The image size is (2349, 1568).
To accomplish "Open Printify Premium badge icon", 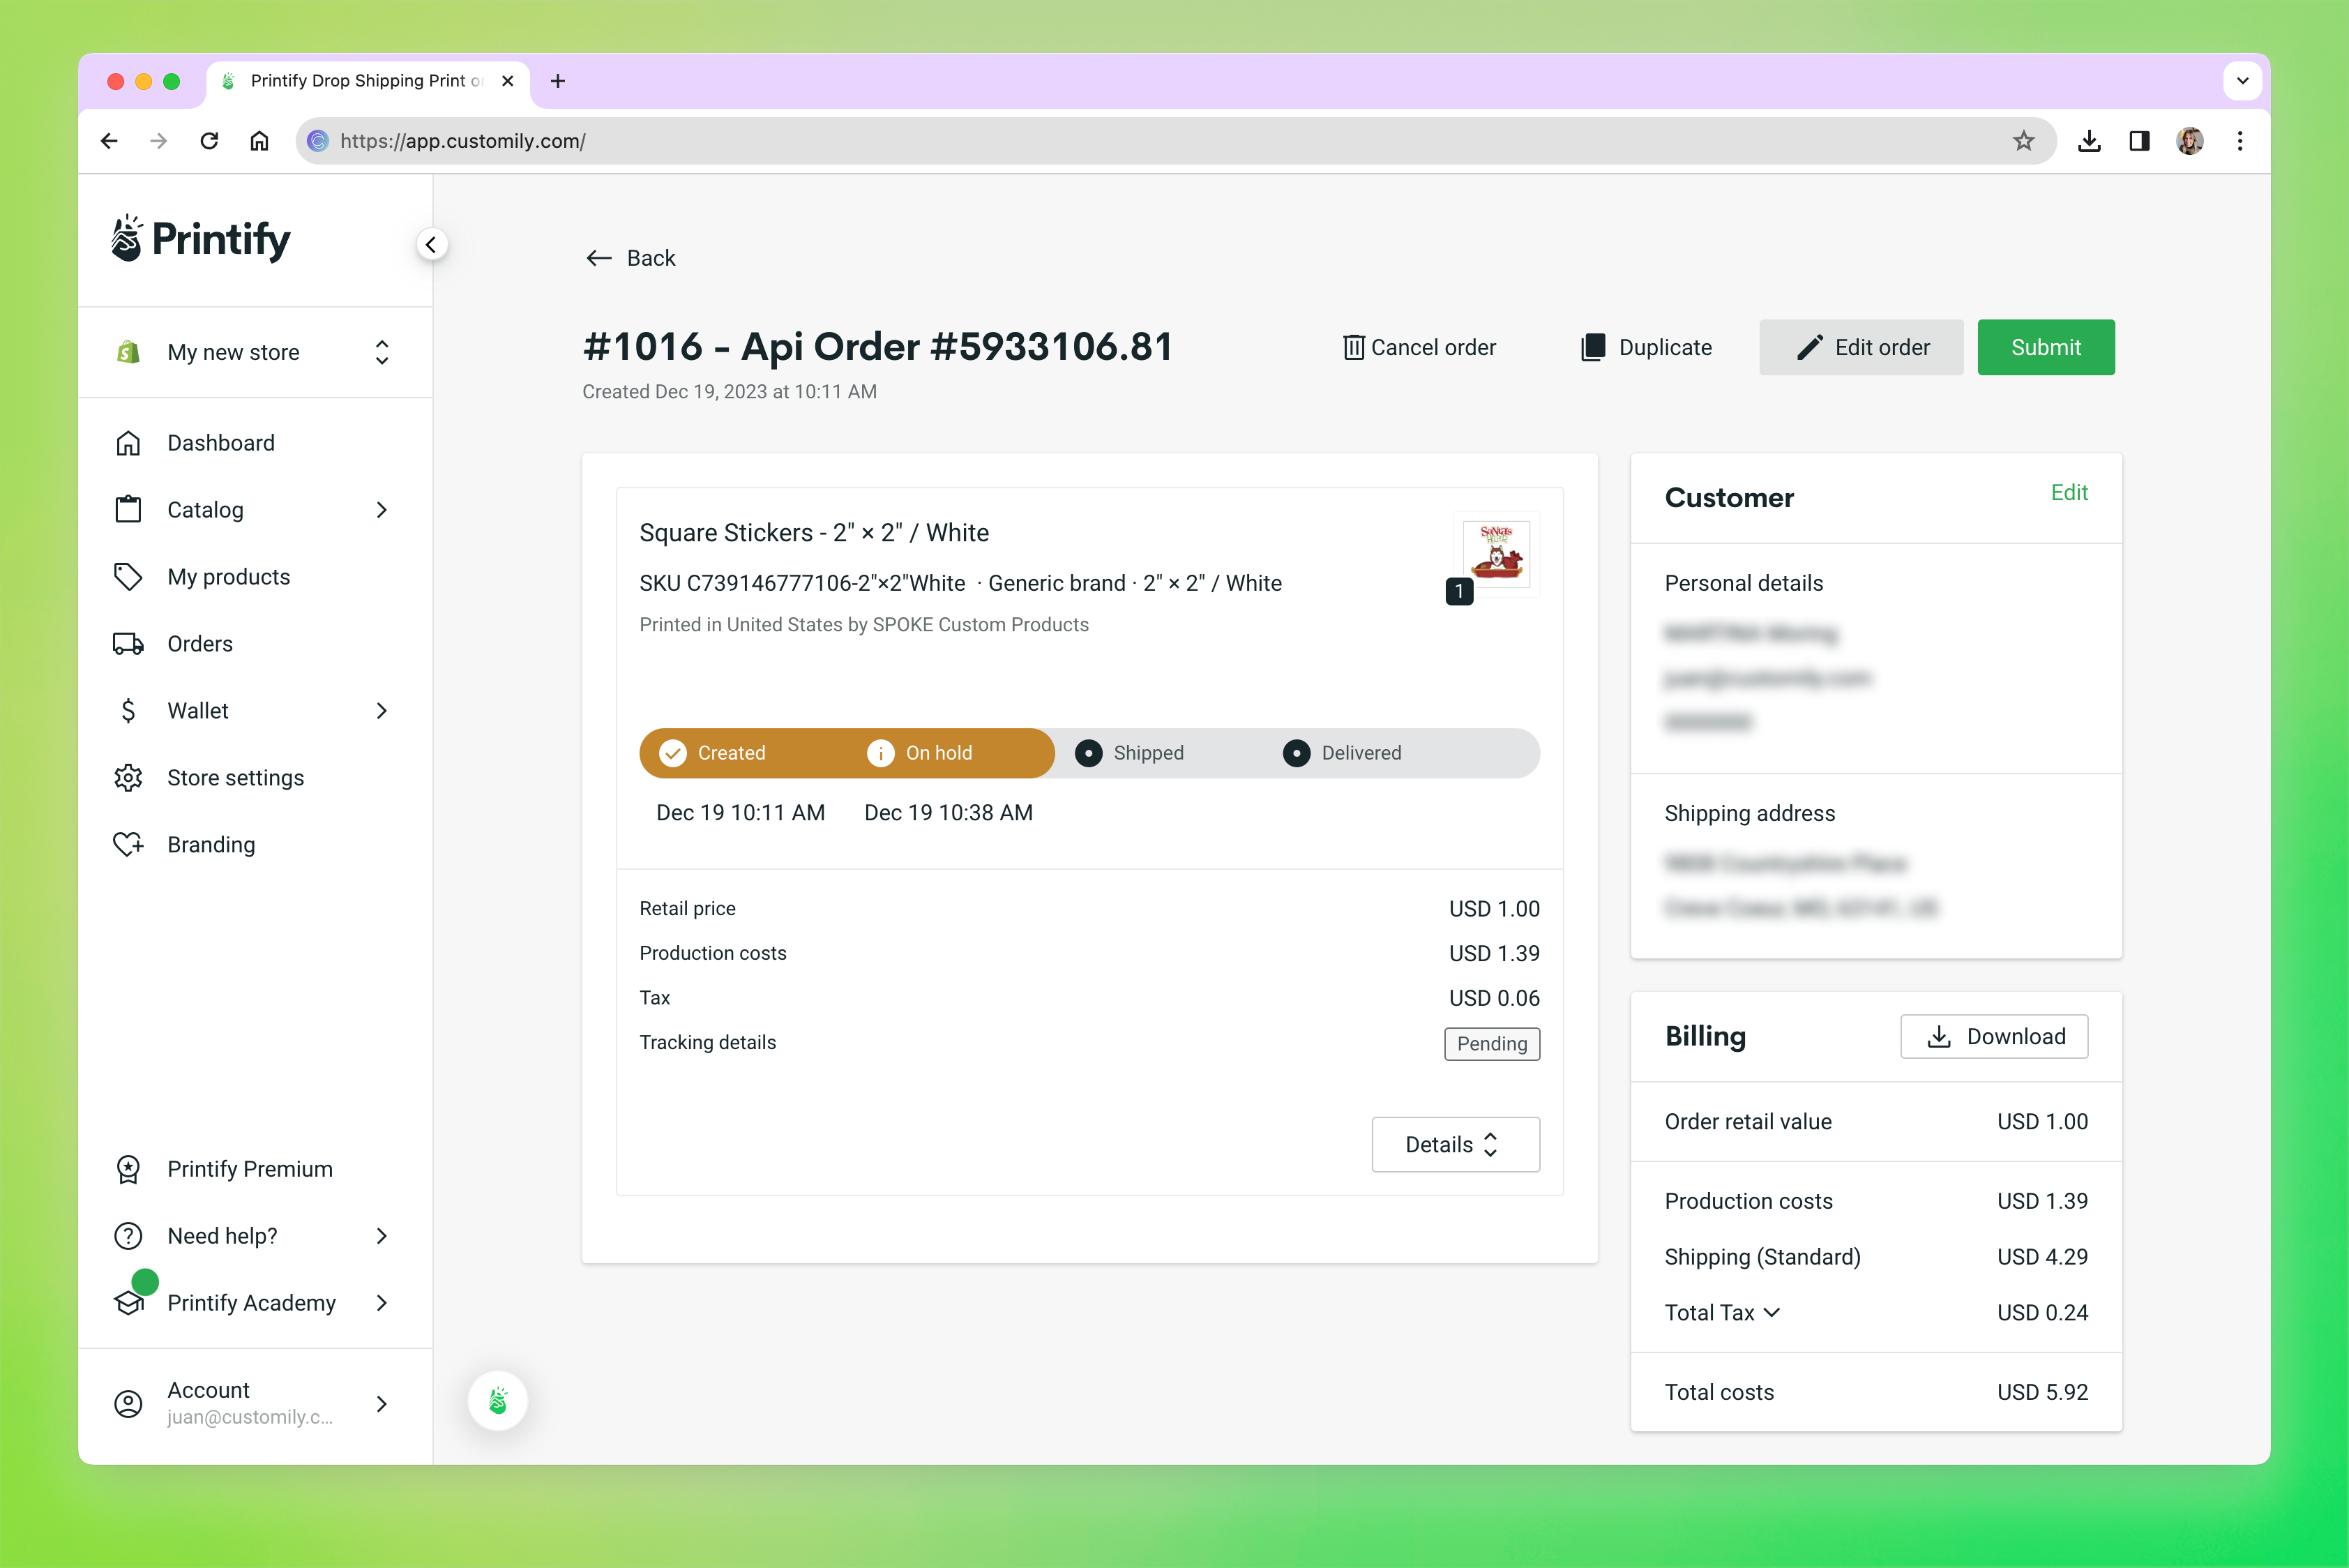I will click(x=128, y=1168).
